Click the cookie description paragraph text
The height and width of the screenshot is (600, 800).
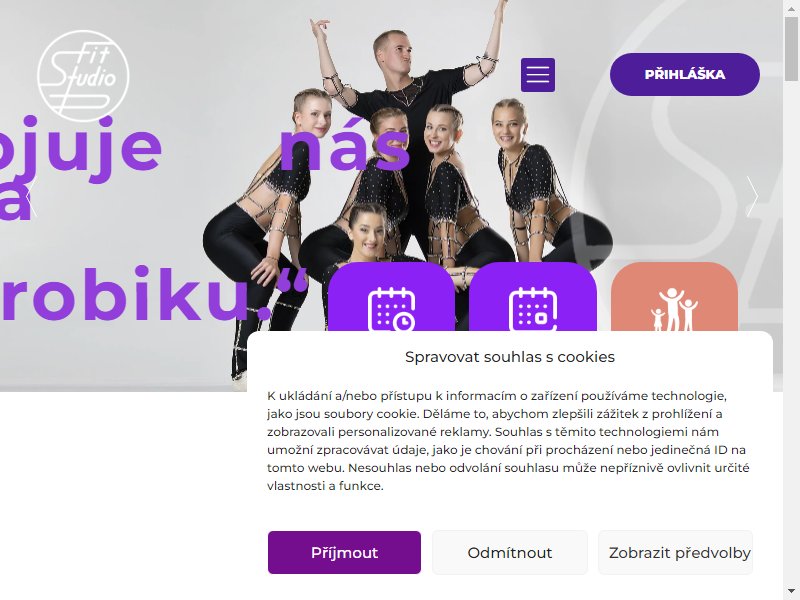tap(508, 441)
